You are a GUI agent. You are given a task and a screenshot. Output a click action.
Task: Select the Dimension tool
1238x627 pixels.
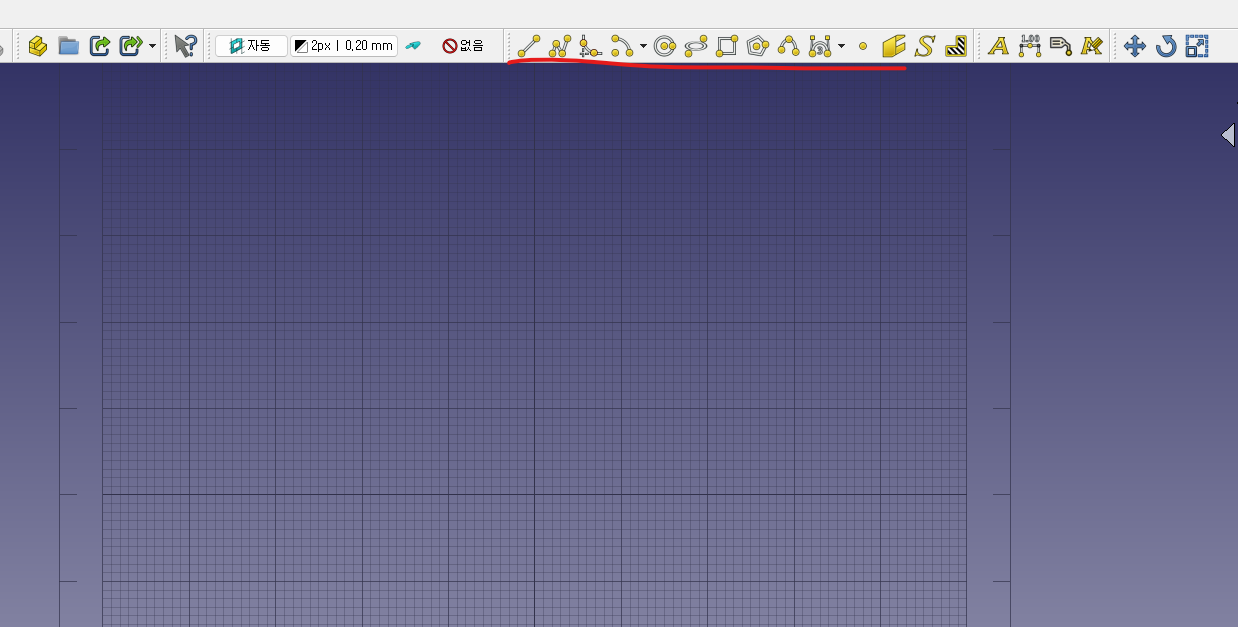pyautogui.click(x=1030, y=46)
